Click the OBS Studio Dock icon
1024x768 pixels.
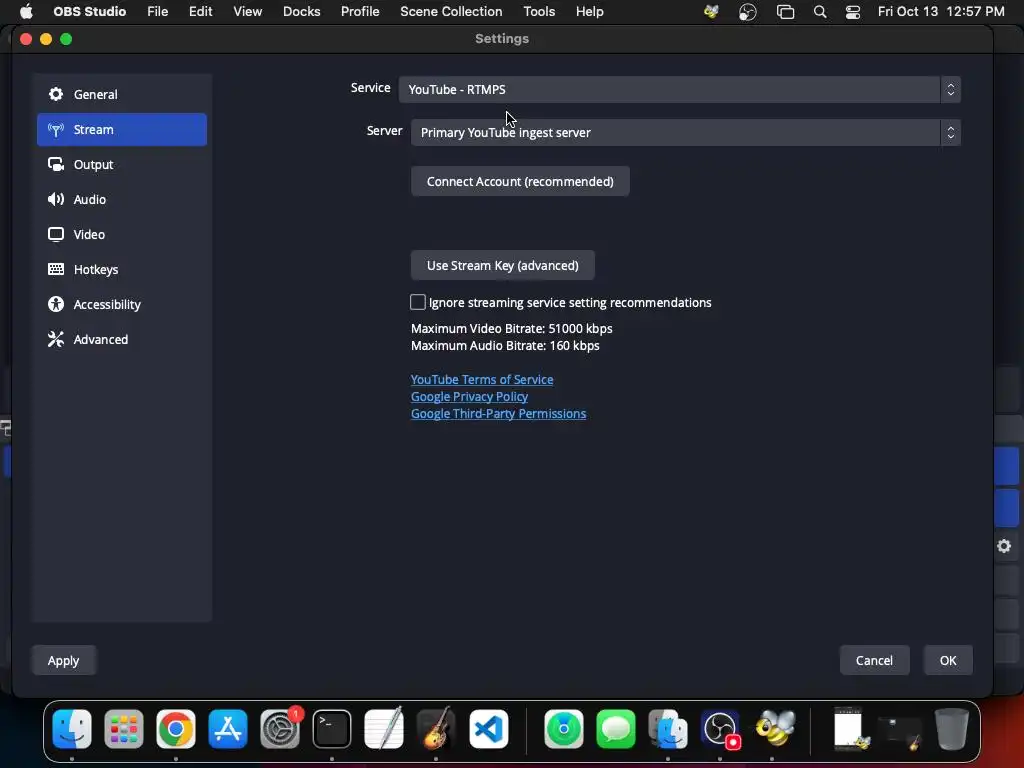[720, 728]
